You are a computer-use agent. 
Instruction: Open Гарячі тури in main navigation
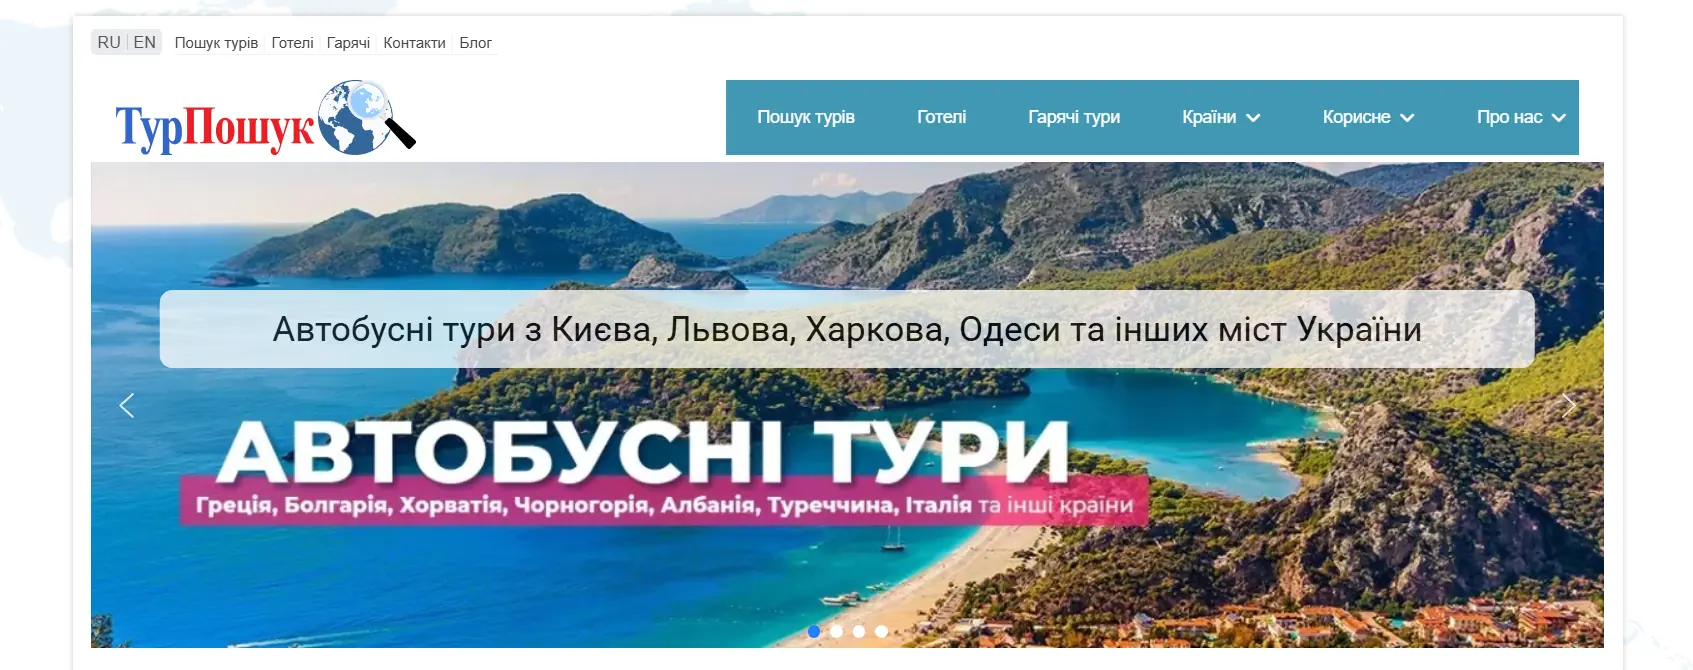pos(1074,117)
